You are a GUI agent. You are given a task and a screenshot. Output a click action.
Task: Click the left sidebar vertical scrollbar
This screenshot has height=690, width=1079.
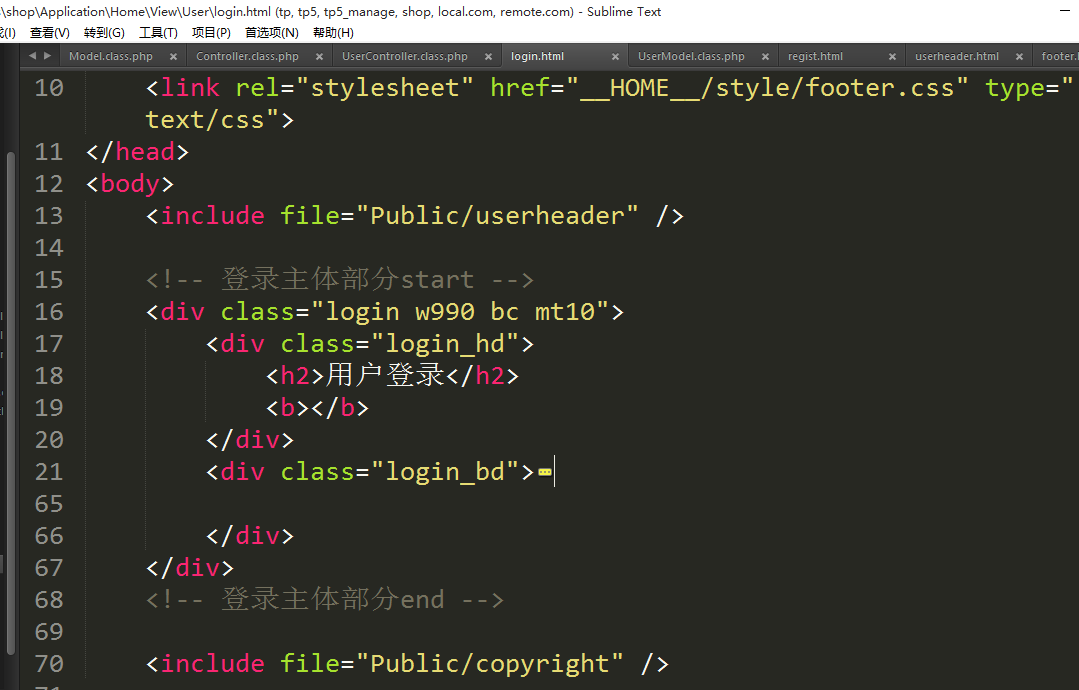(x=11, y=400)
